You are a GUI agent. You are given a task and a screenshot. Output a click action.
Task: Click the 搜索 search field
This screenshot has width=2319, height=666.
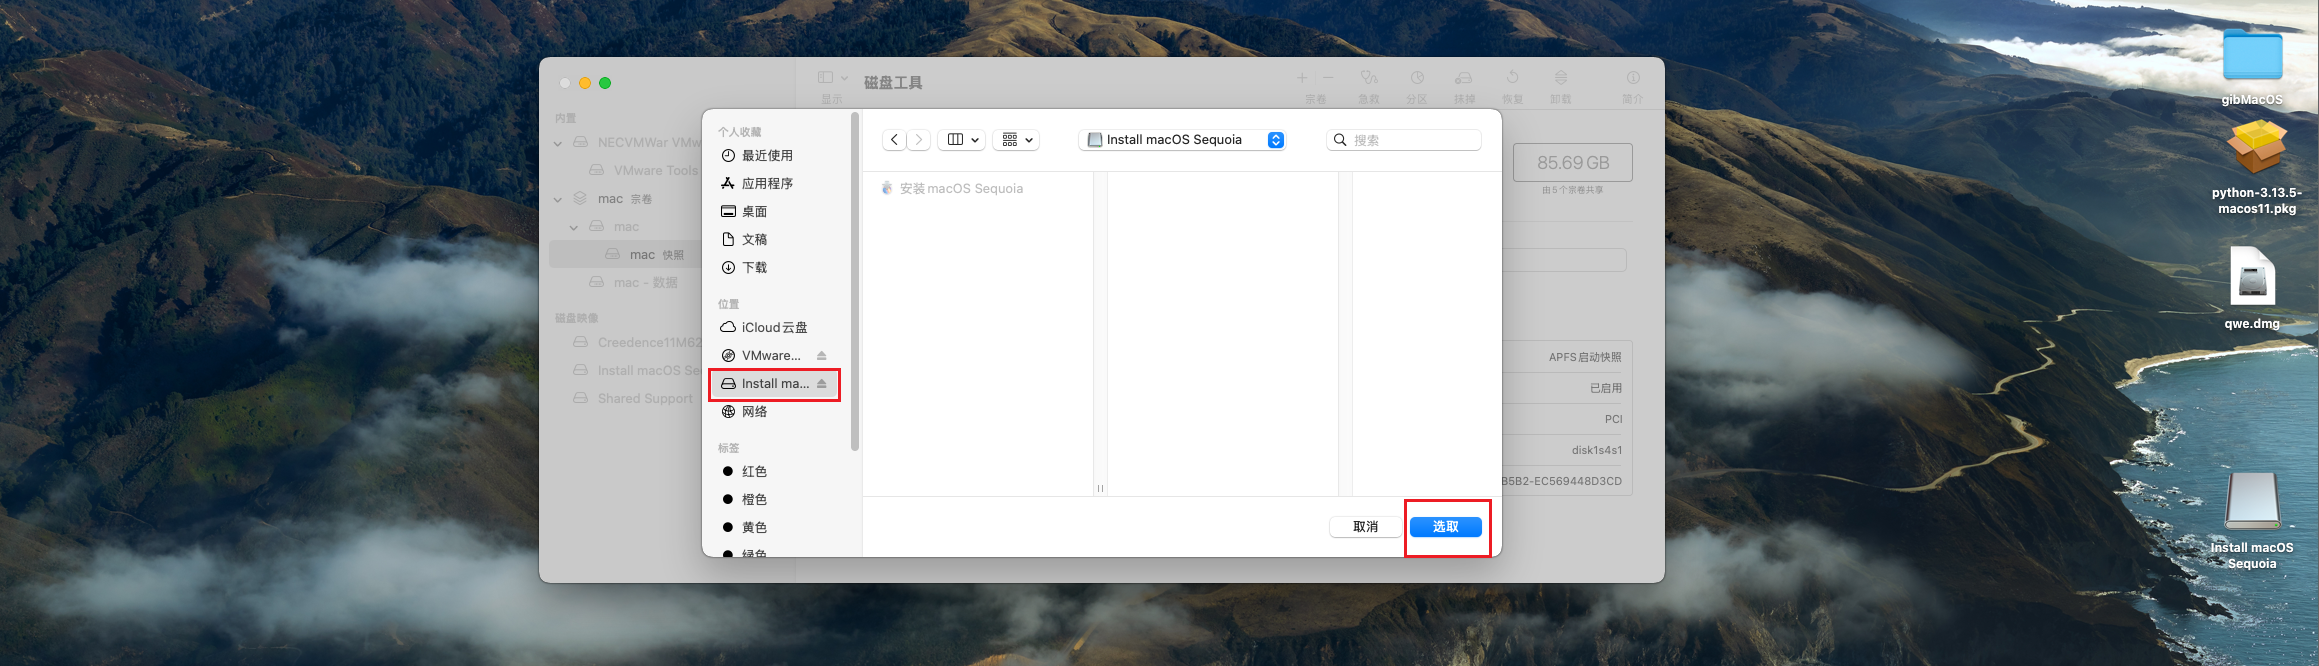pyautogui.click(x=1404, y=140)
